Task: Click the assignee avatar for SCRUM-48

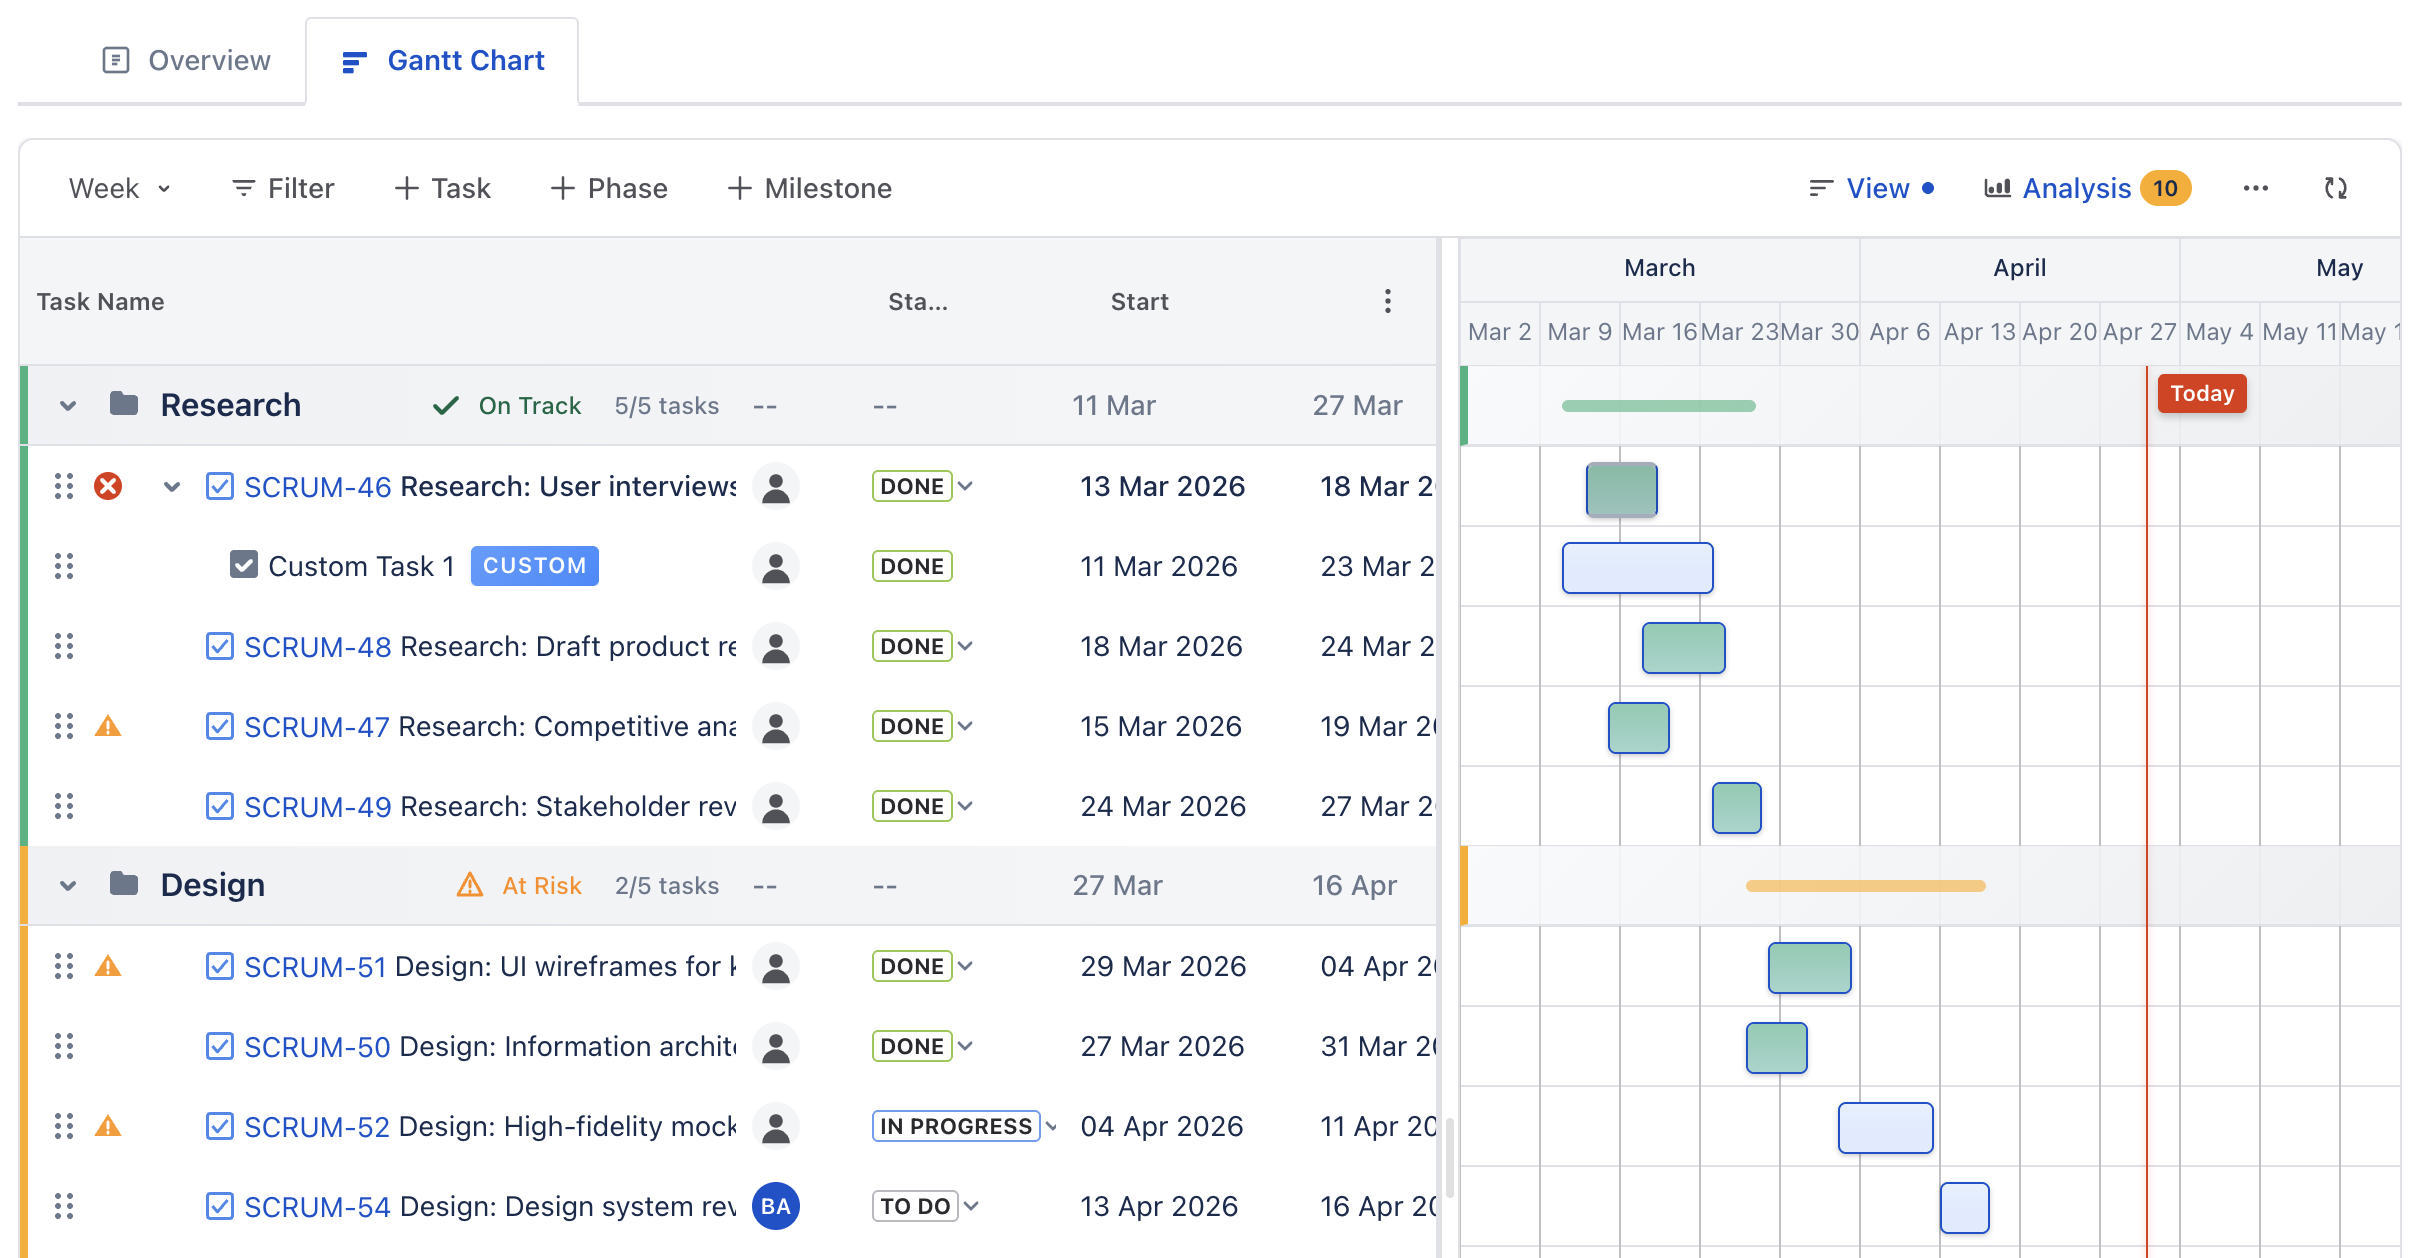Action: coord(776,646)
